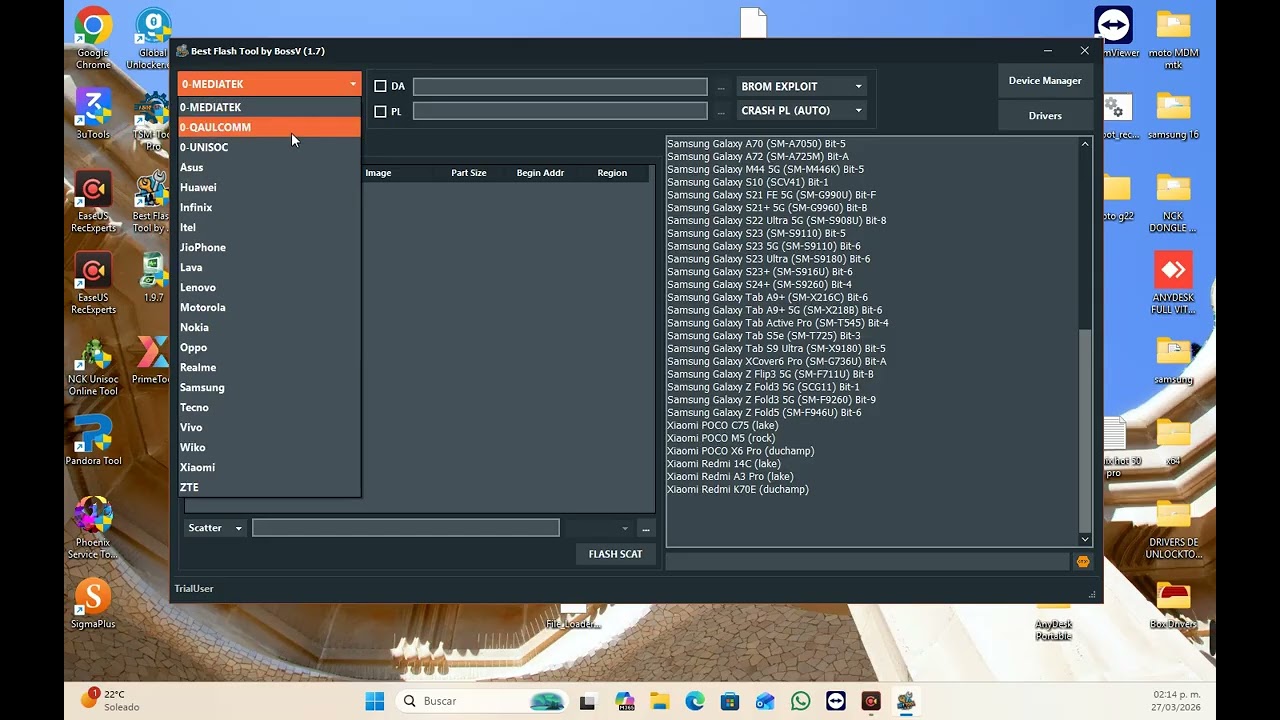This screenshot has width=1280, height=720.
Task: Collapse the 0-MEDIATEK brand dropdown header
Action: point(269,84)
